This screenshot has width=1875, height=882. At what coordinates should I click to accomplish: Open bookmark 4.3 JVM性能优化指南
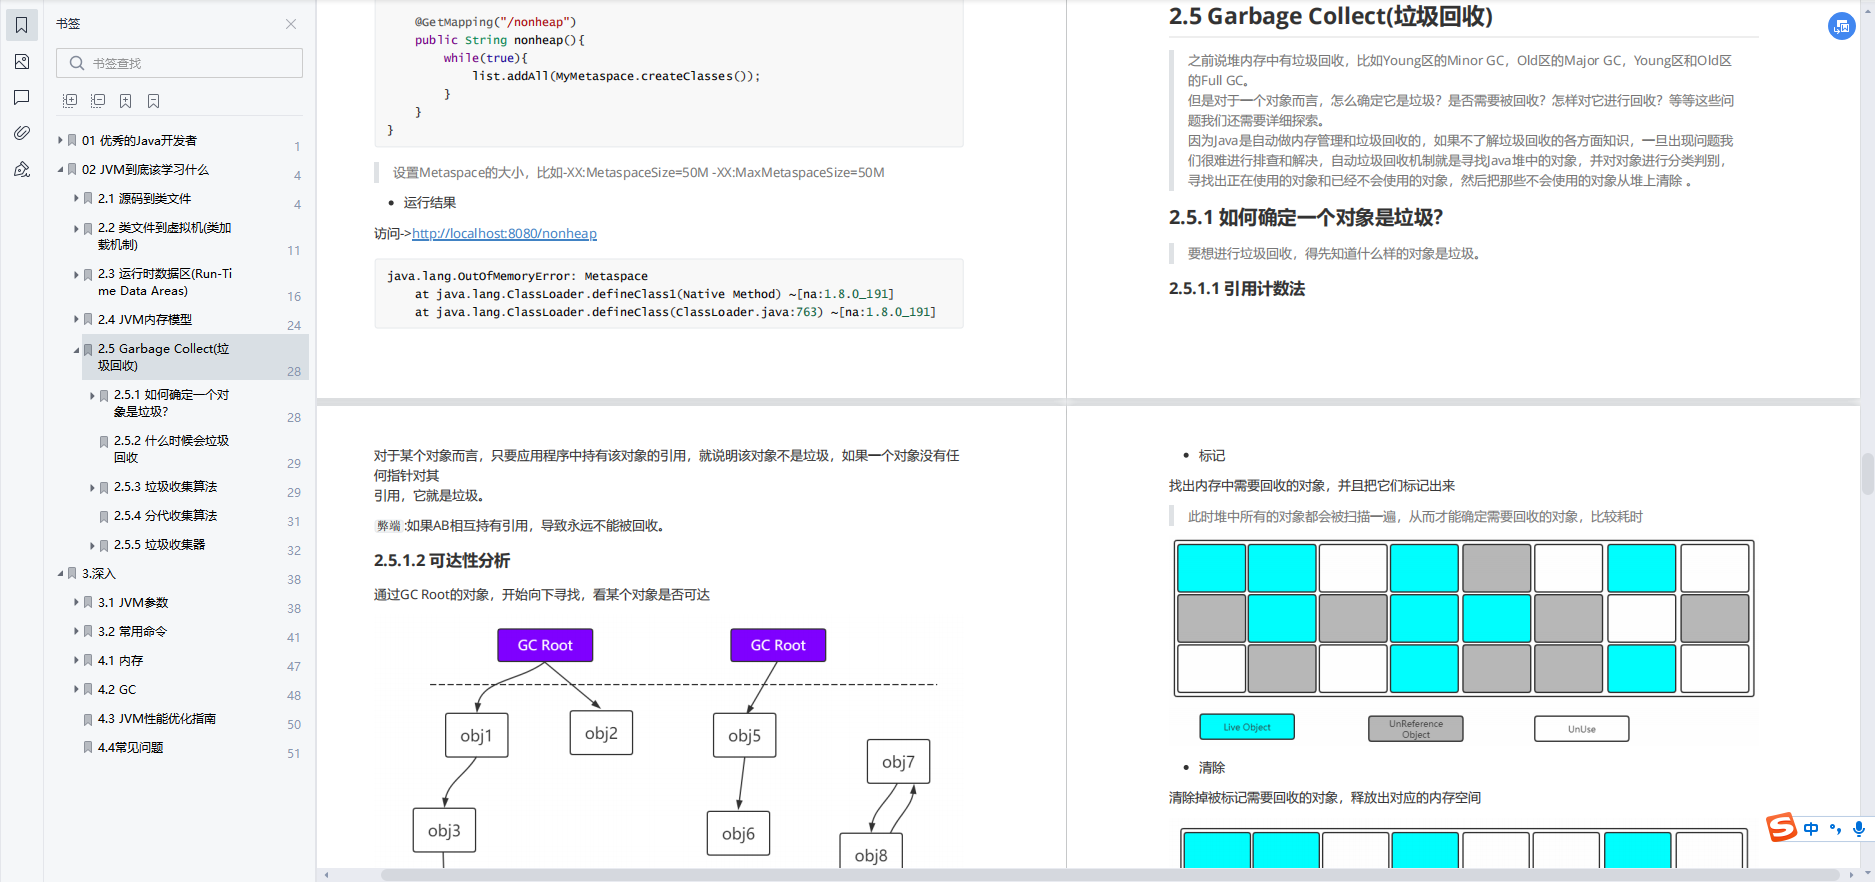tap(156, 719)
